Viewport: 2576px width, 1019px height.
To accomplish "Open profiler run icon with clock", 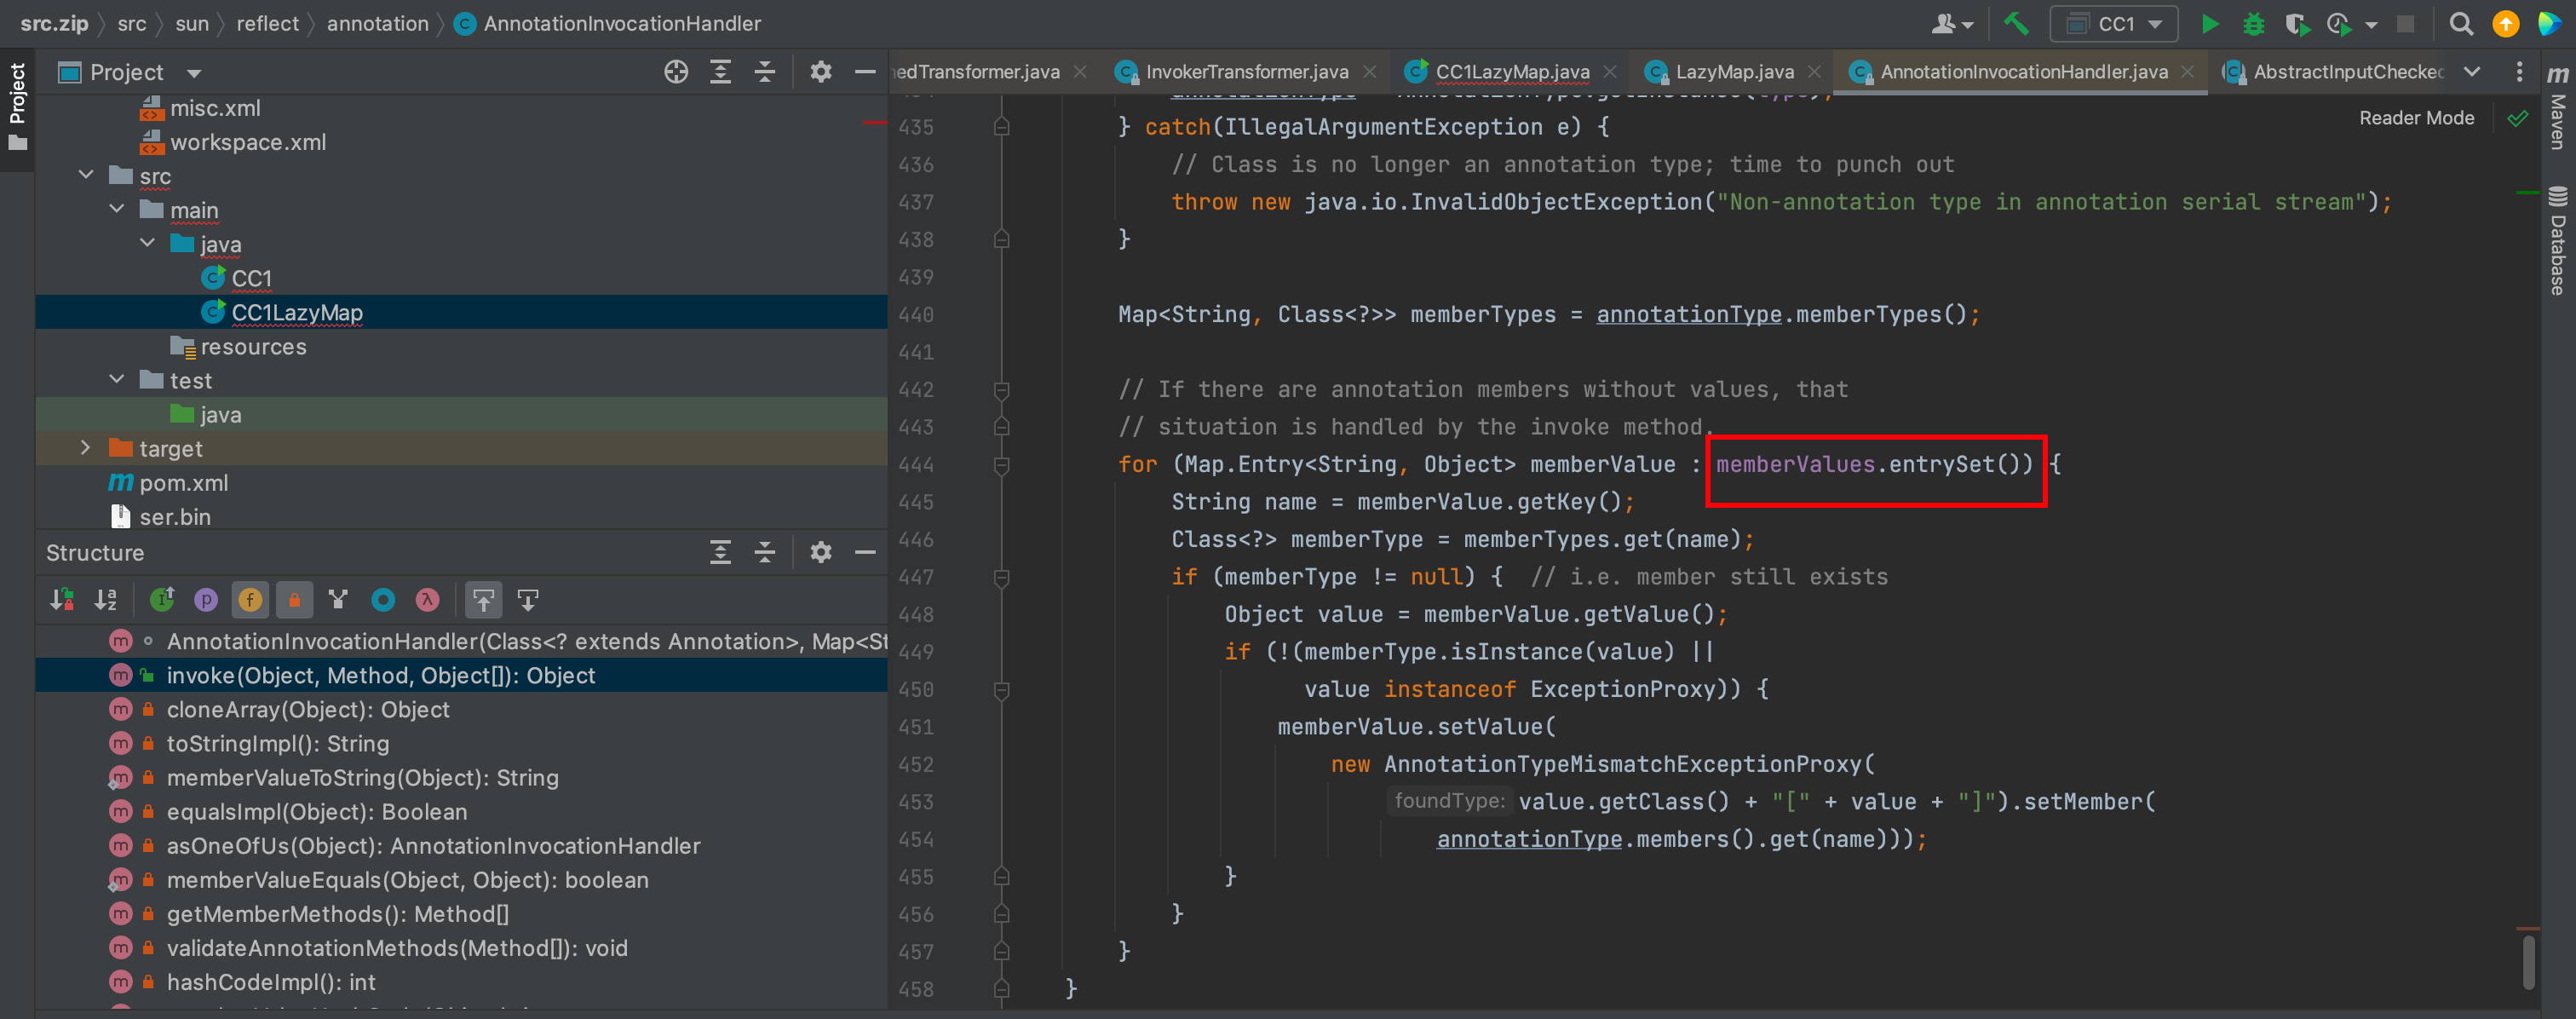I will [2338, 23].
